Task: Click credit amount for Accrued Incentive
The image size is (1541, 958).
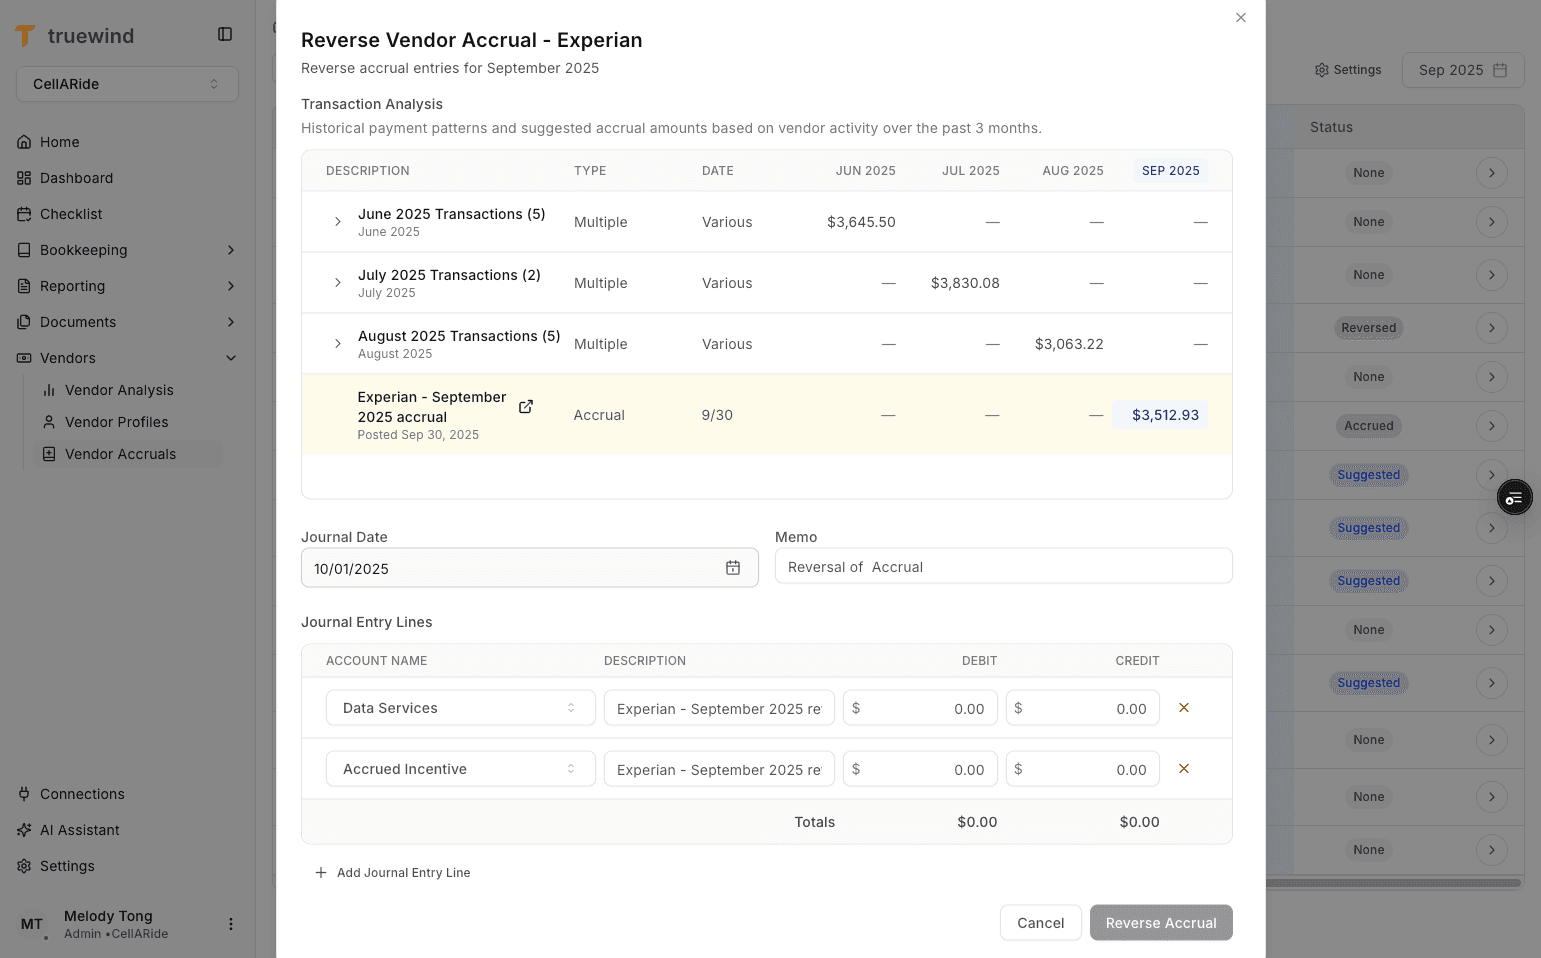Action: click(1083, 769)
